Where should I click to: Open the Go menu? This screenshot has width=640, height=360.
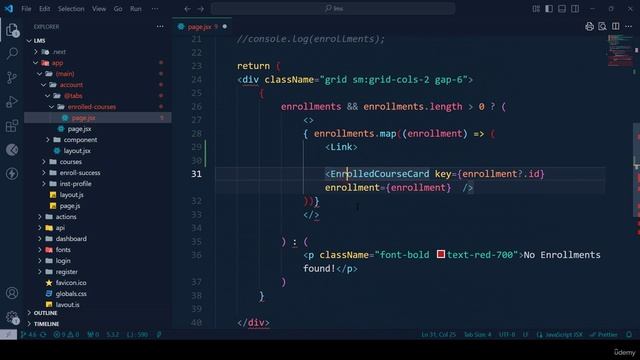click(118, 9)
